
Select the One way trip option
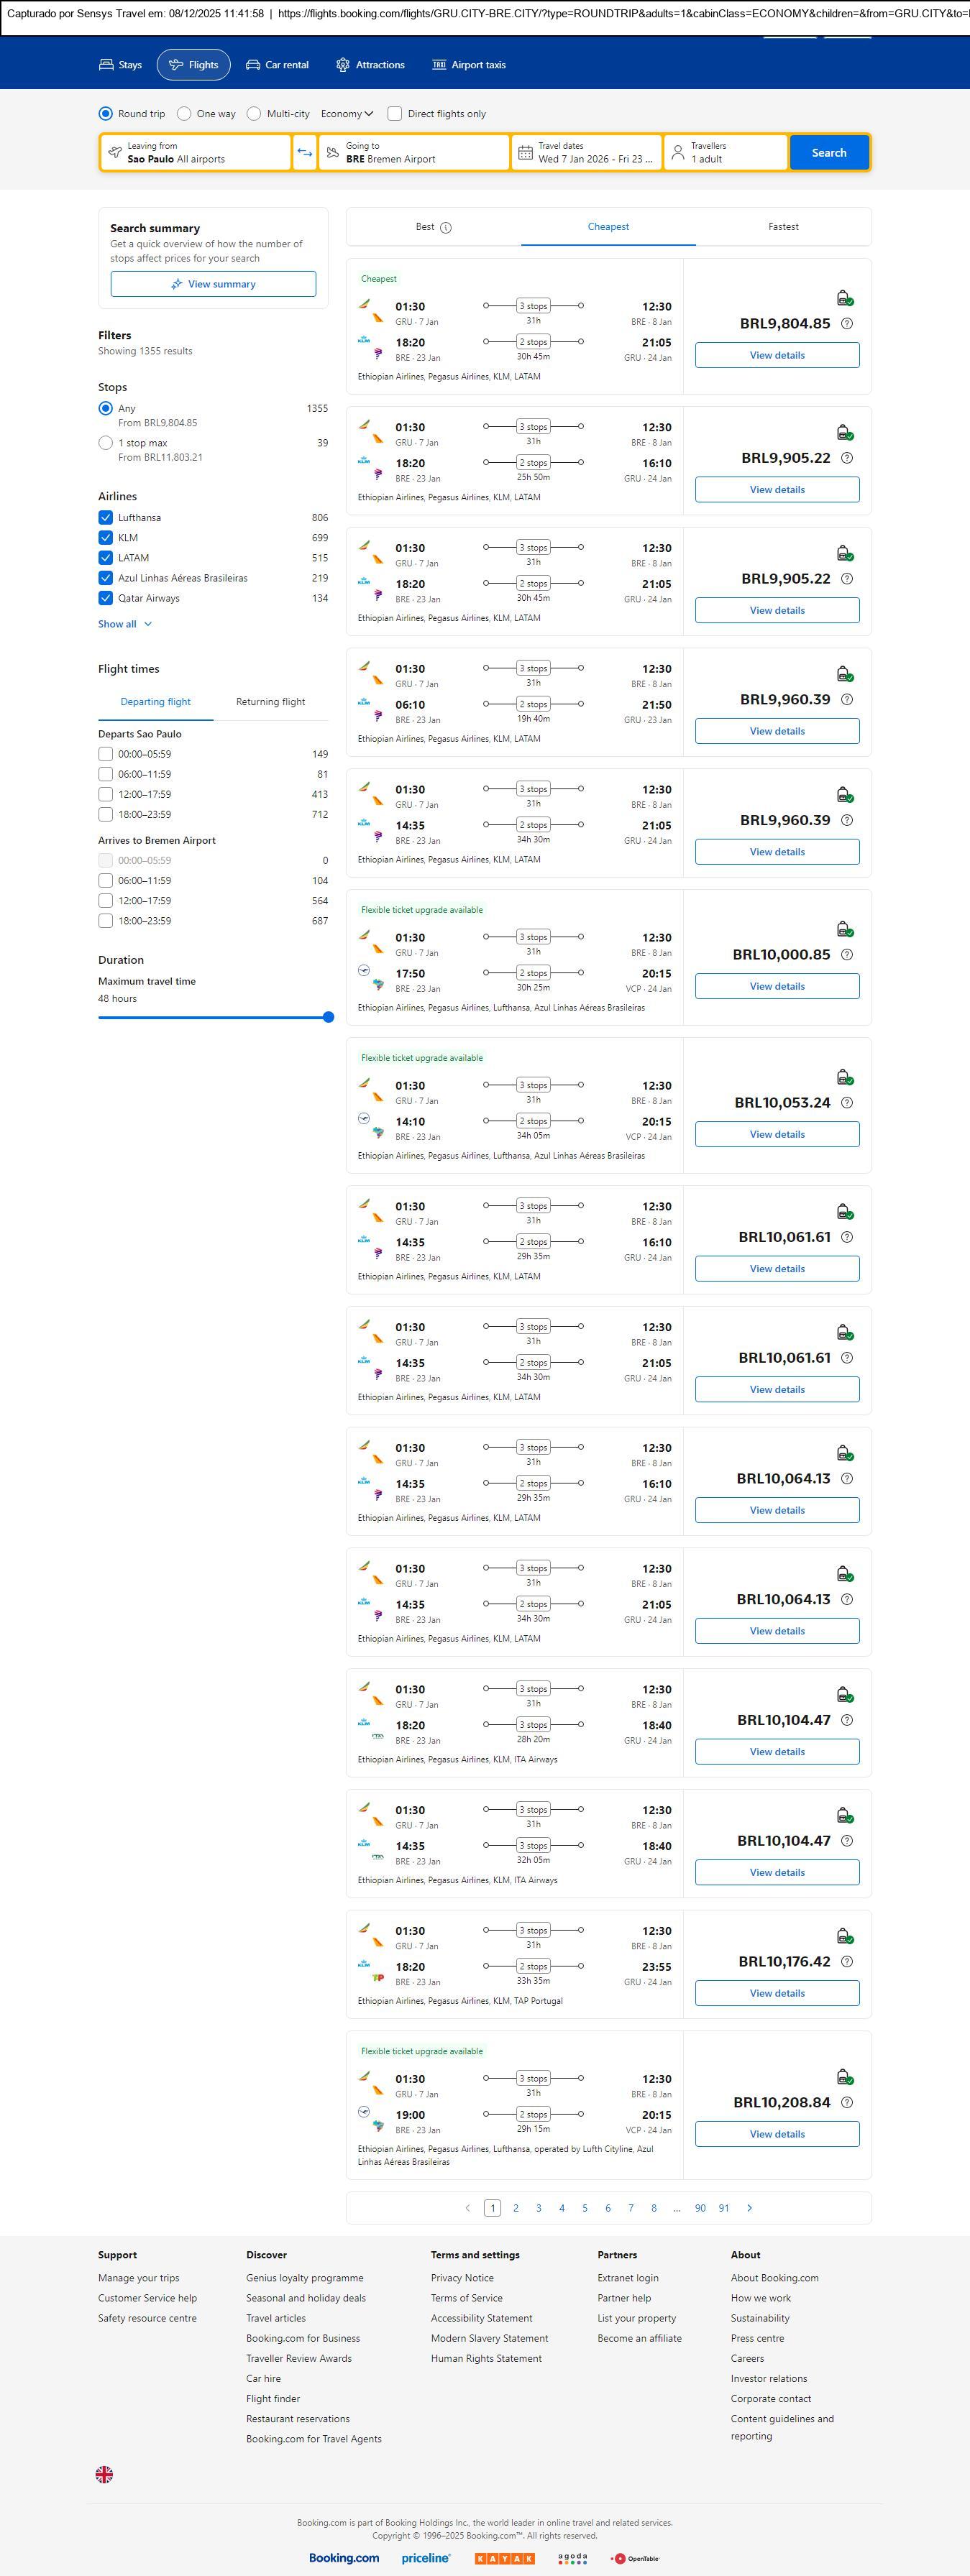point(185,114)
